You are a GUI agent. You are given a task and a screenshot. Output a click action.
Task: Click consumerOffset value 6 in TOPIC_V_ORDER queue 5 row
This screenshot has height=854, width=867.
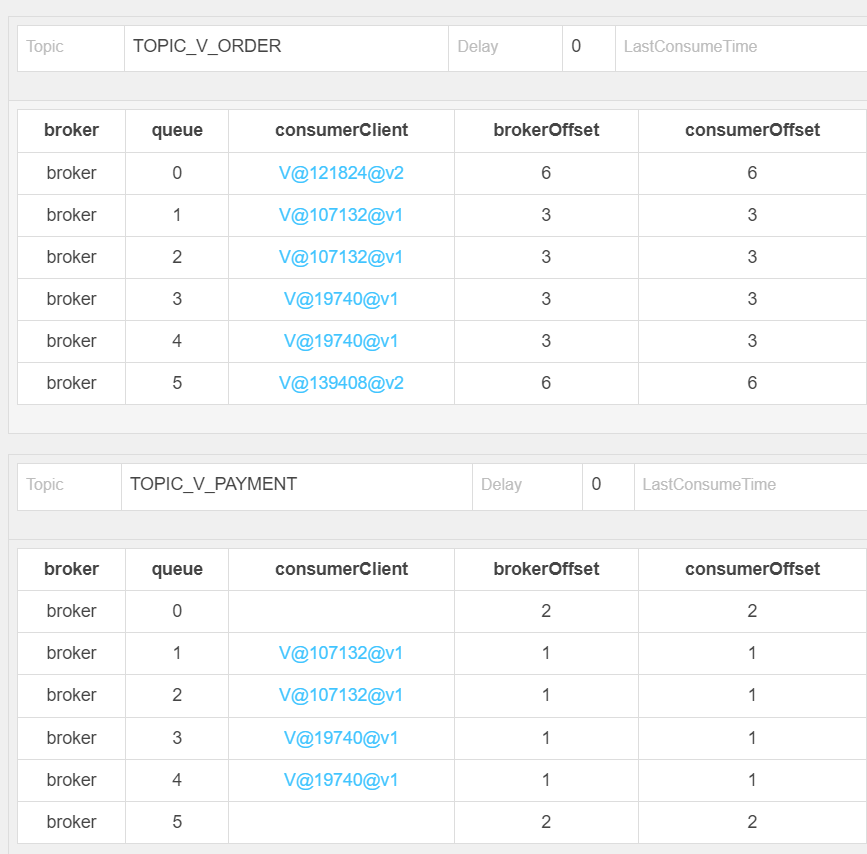[752, 383]
